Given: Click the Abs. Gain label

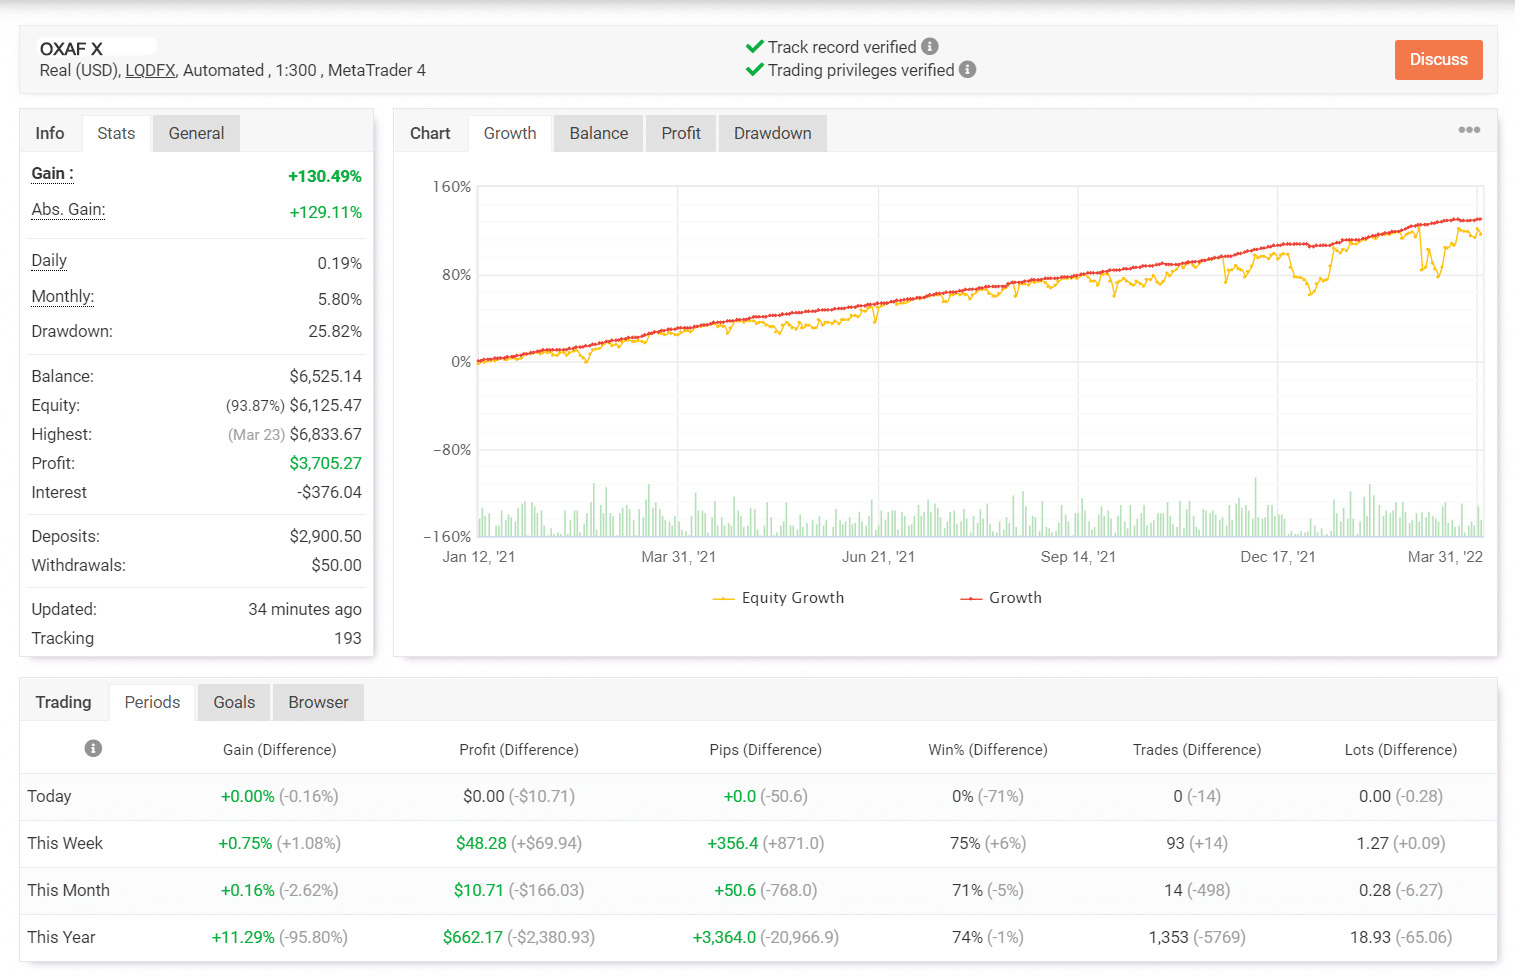Looking at the screenshot, I should point(68,210).
